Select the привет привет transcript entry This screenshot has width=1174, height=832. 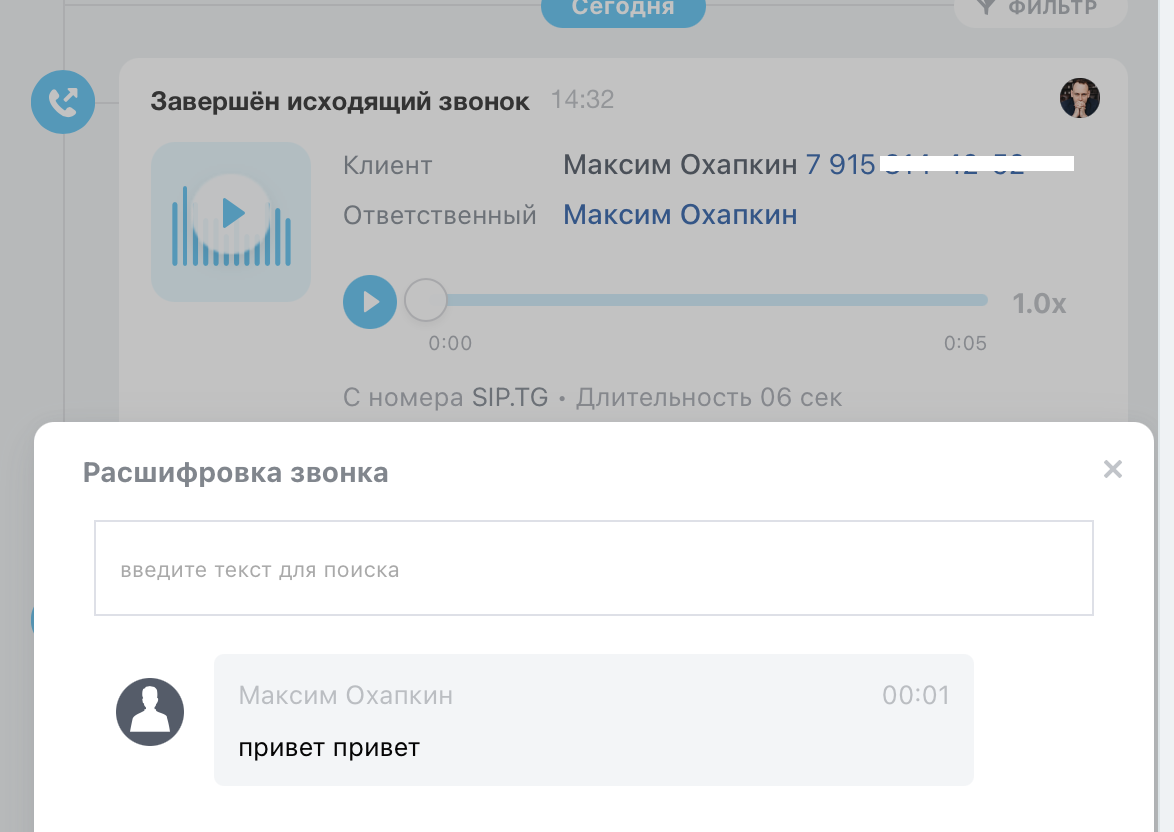[330, 746]
